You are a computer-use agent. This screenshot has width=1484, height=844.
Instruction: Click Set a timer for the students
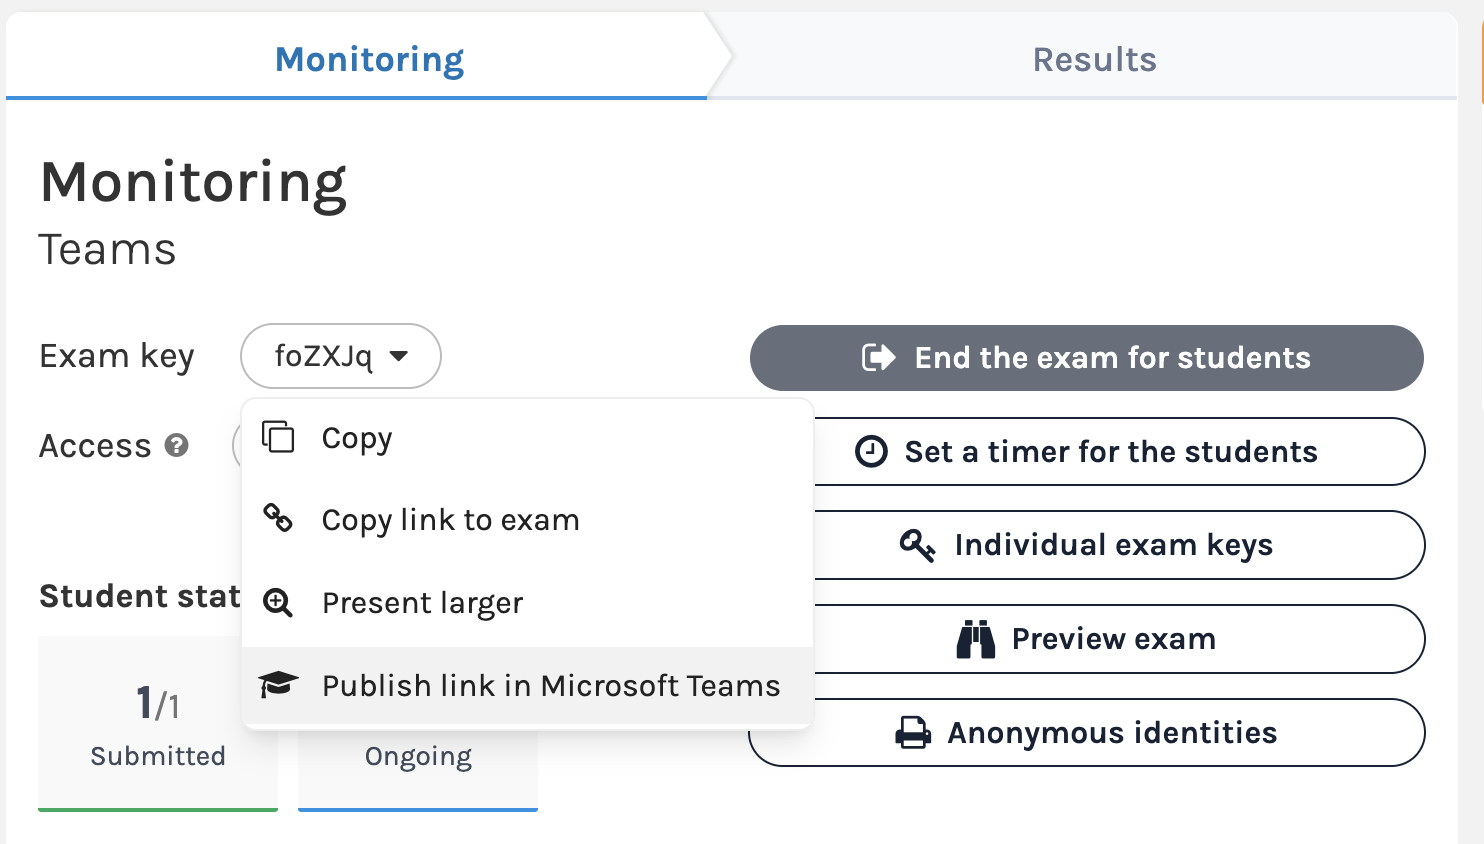[x=1110, y=451]
